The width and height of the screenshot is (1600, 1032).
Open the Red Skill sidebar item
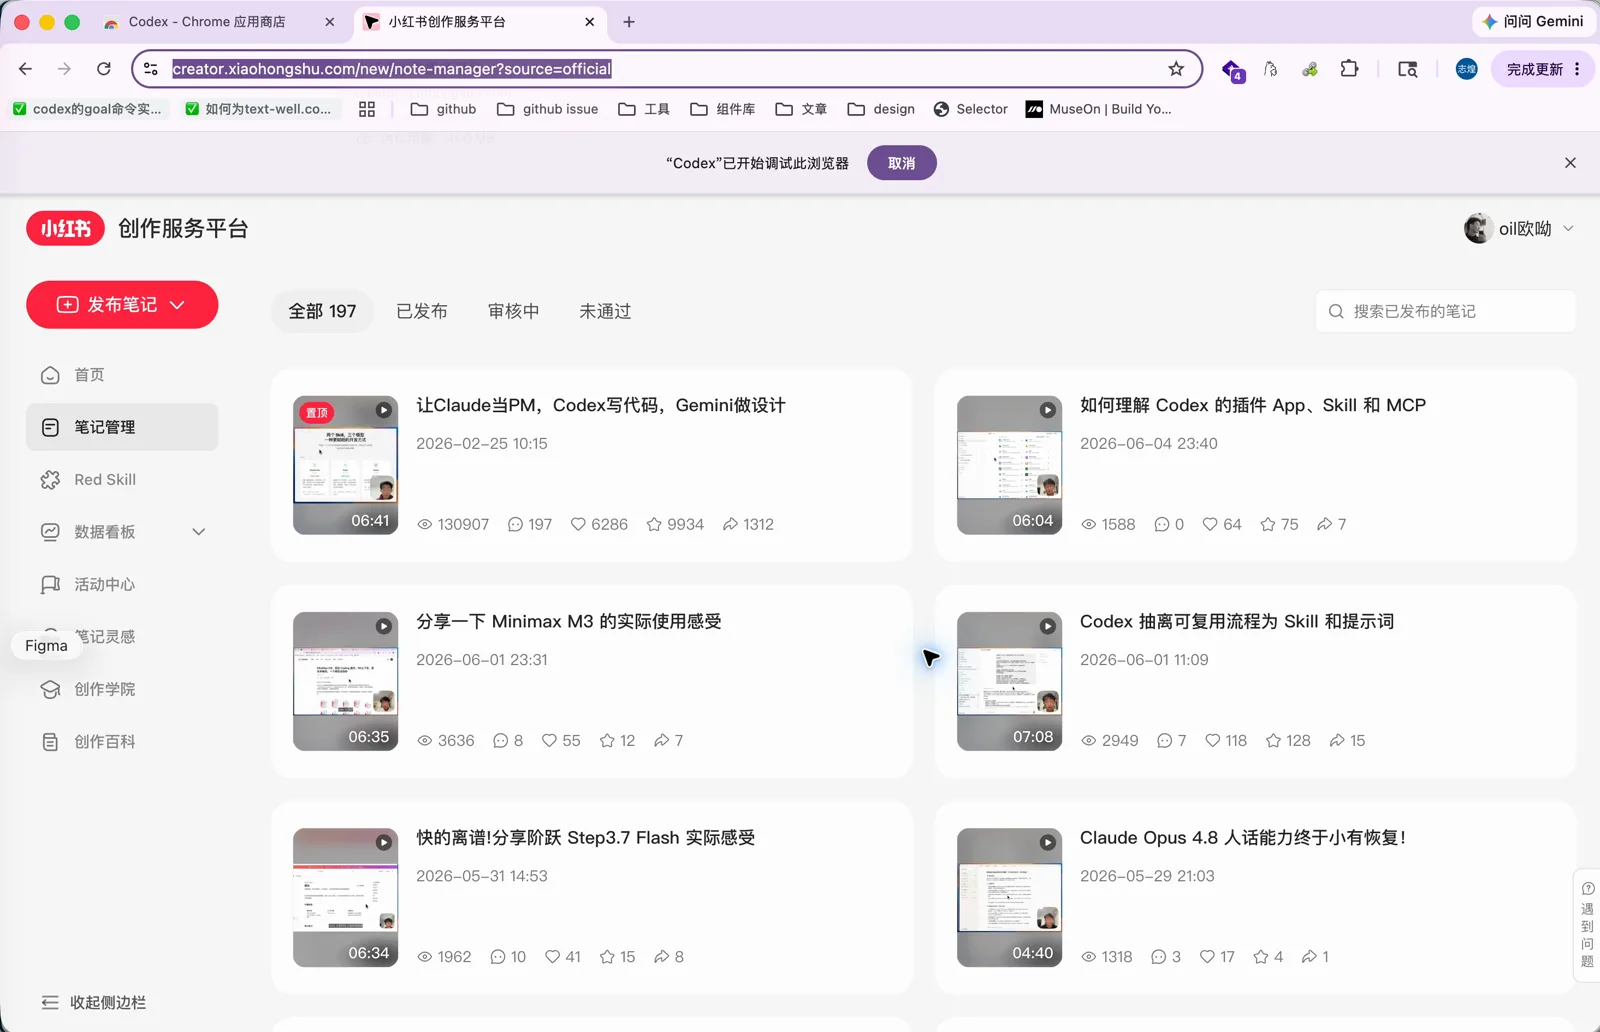tap(122, 480)
